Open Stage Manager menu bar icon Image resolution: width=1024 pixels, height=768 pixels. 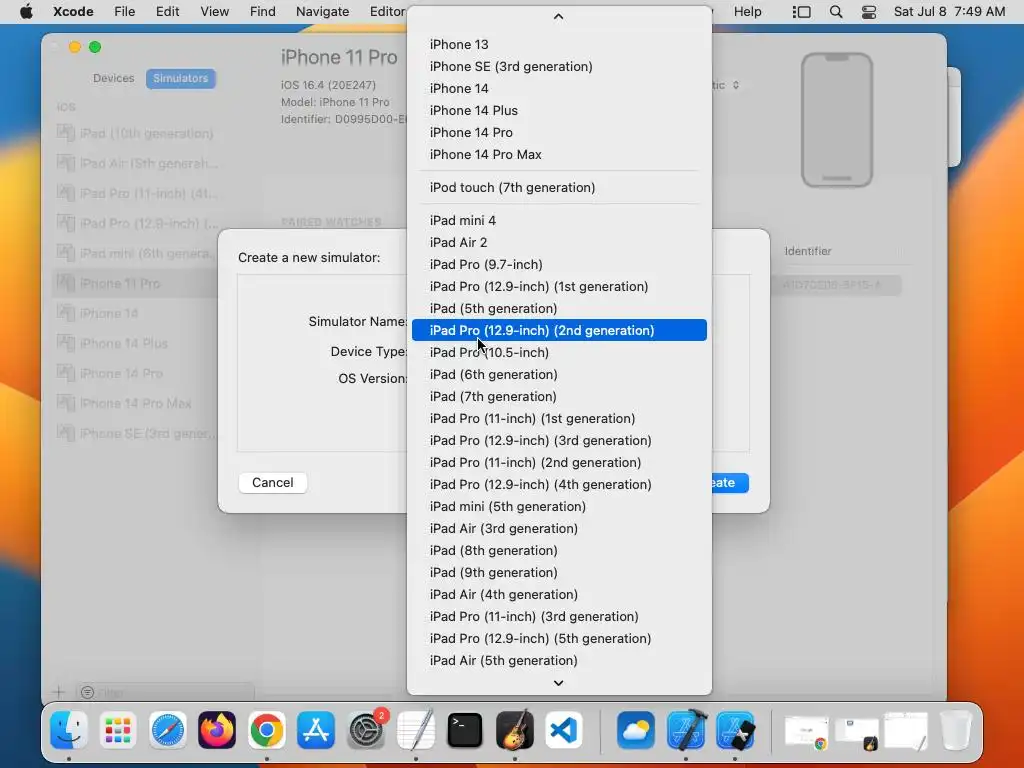pyautogui.click(x=801, y=12)
